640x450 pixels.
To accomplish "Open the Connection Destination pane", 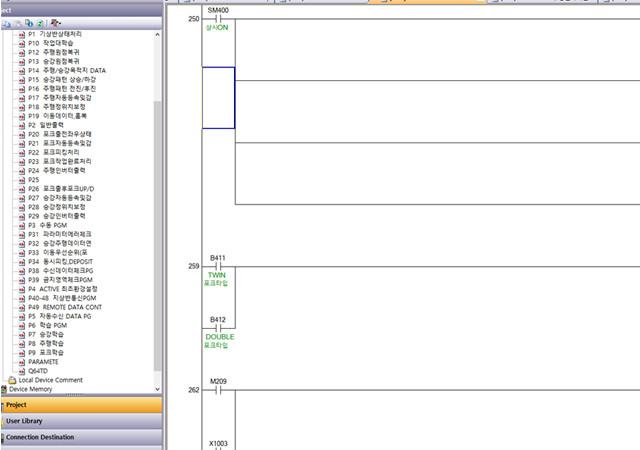I will (x=80, y=437).
